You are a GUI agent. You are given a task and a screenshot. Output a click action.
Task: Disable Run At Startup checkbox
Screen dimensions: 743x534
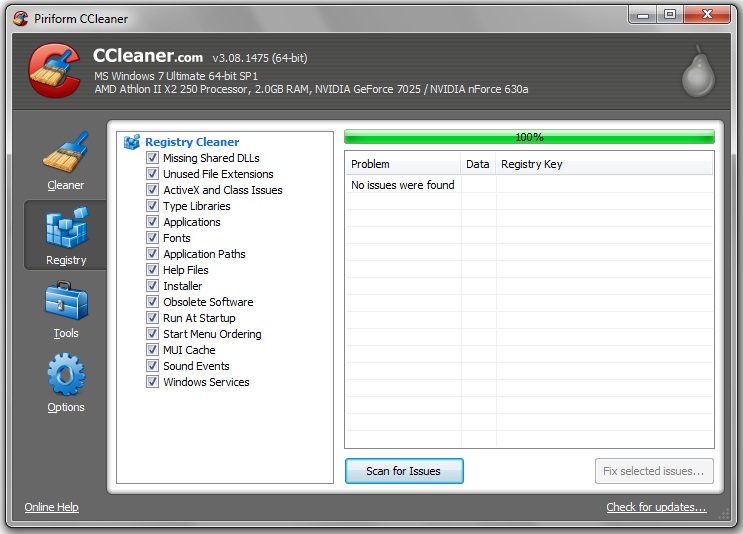[152, 317]
